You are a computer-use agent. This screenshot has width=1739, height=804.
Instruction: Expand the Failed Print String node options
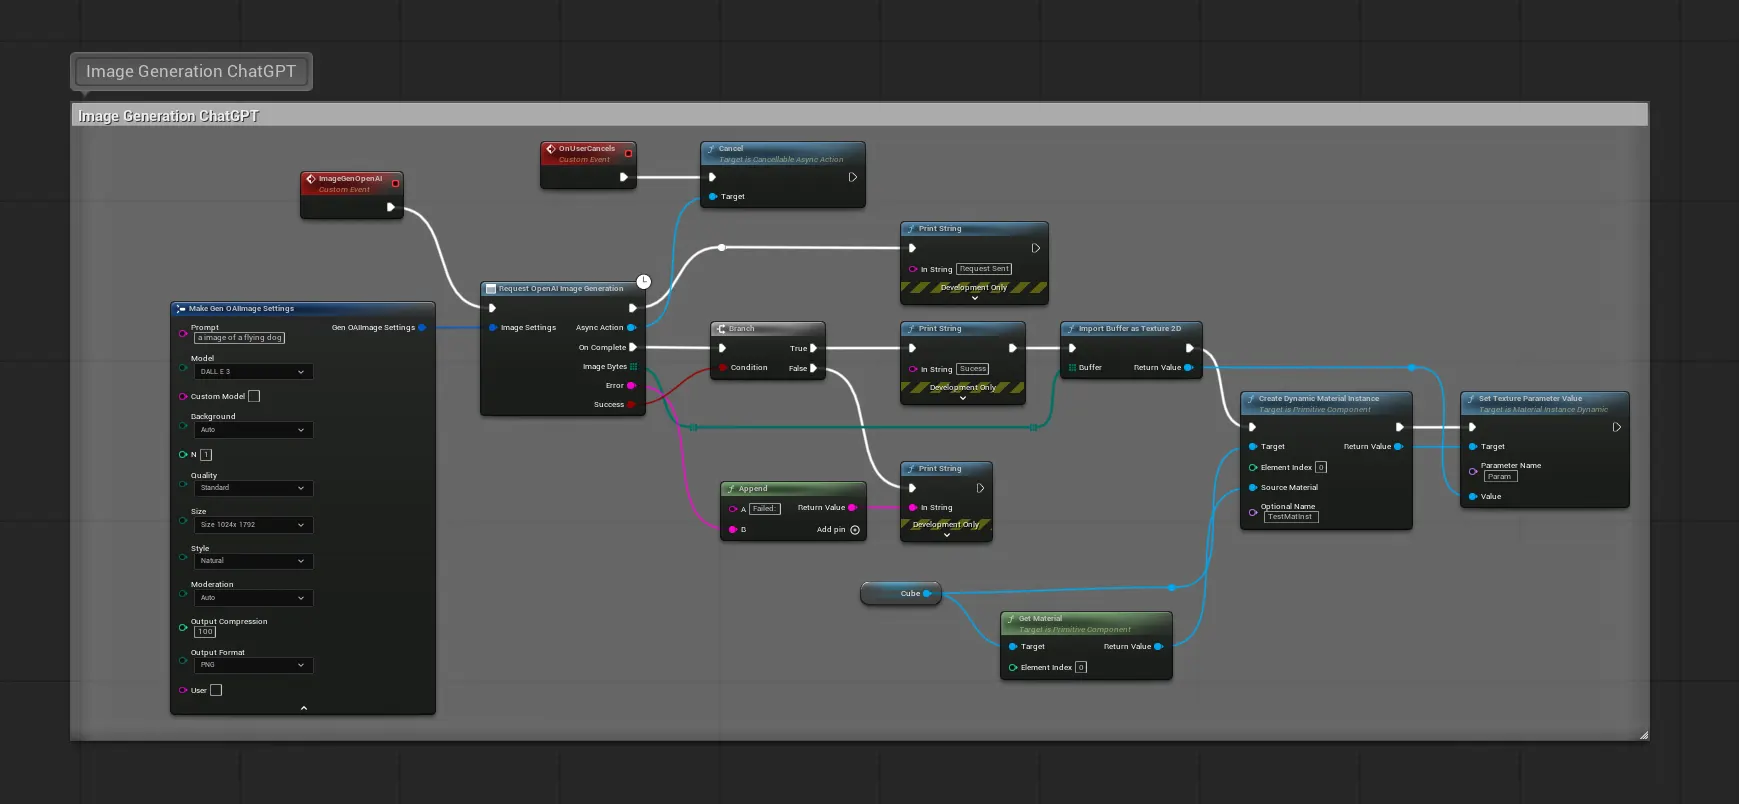click(x=947, y=535)
